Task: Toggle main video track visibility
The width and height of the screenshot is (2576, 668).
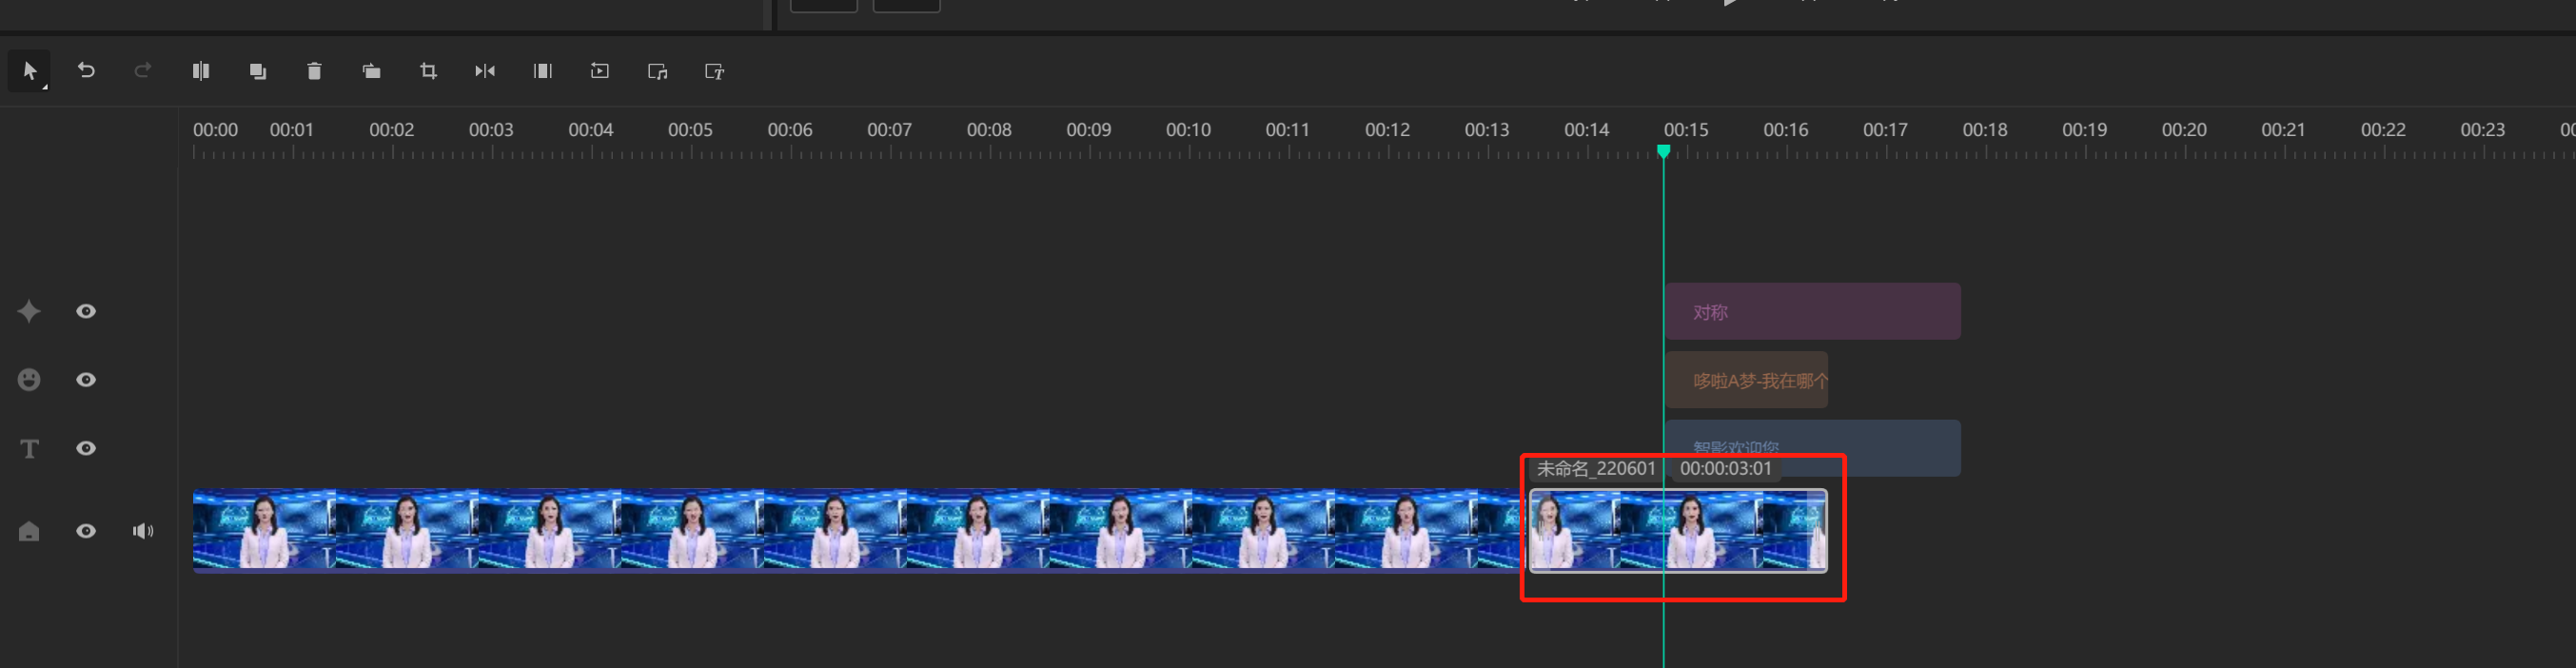Action: tap(86, 531)
